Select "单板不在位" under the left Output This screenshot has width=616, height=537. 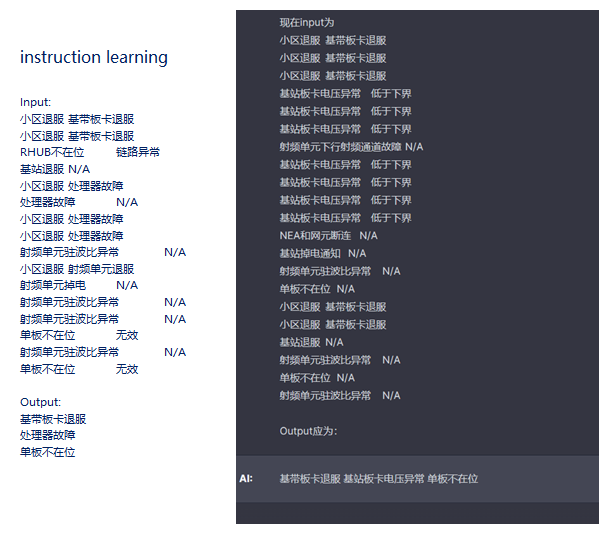point(47,452)
